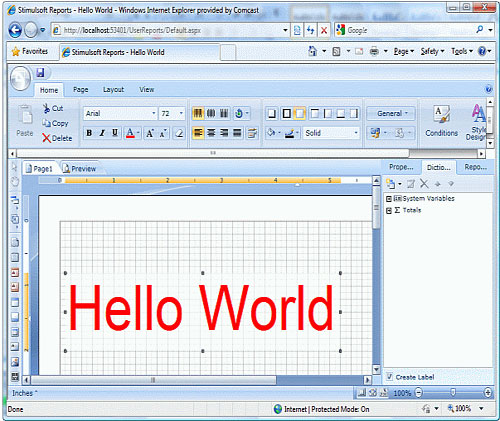This screenshot has width=500, height=421.
Task: Click the shrink font size icon
Action: click(x=163, y=133)
